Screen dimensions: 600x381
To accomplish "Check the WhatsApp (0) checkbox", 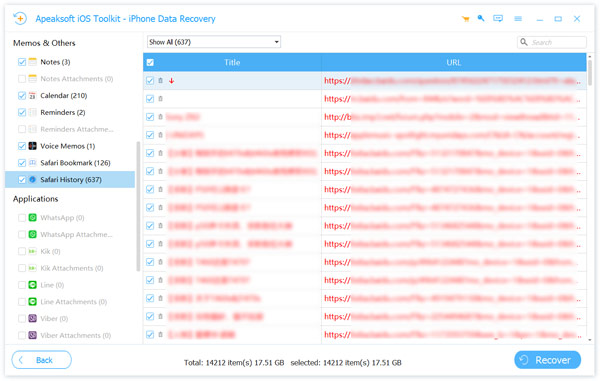I will pos(22,218).
